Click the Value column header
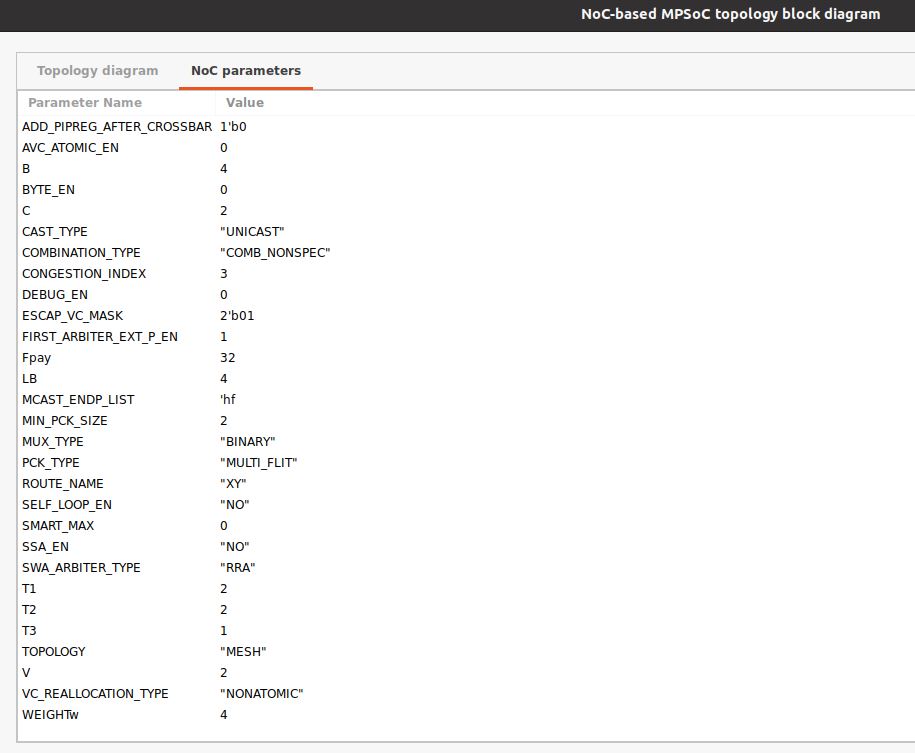The width and height of the screenshot is (915, 753). (245, 102)
